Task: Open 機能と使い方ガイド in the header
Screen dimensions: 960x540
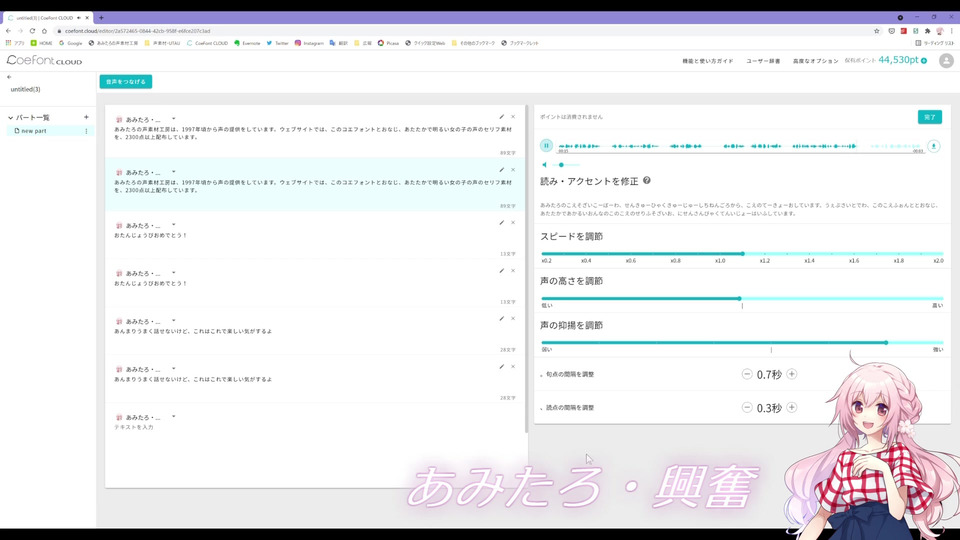Action: point(708,61)
